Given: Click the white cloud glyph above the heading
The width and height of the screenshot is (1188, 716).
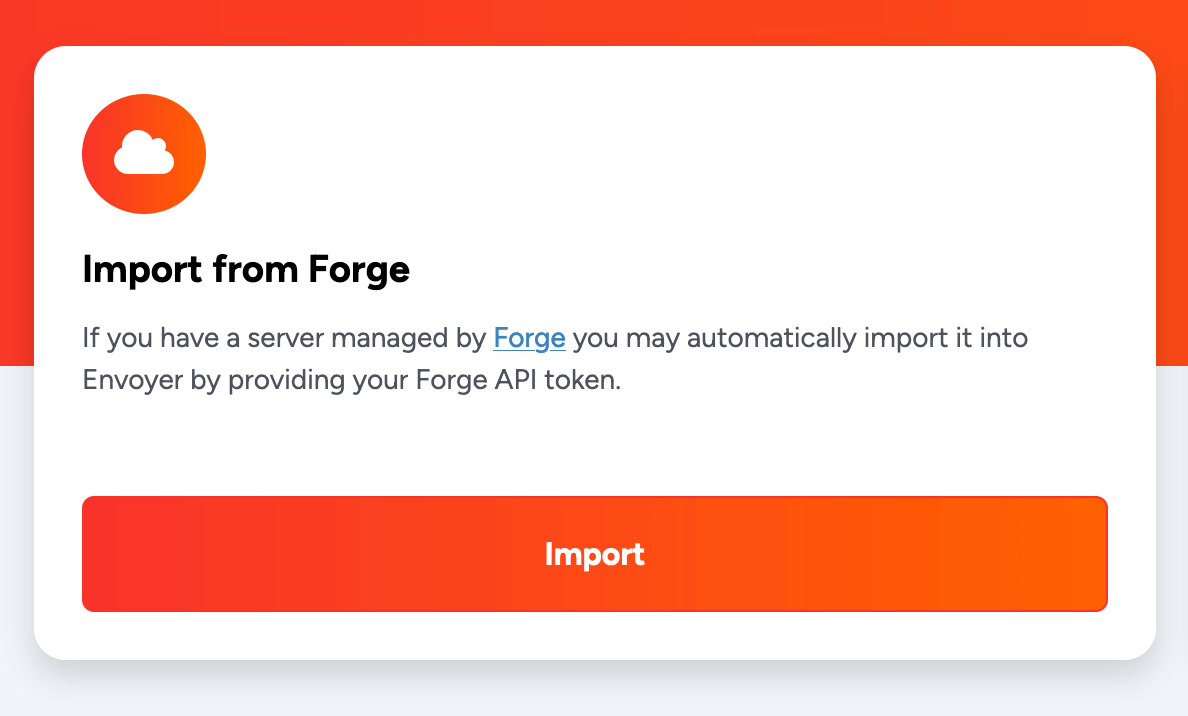Looking at the screenshot, I should tap(144, 153).
